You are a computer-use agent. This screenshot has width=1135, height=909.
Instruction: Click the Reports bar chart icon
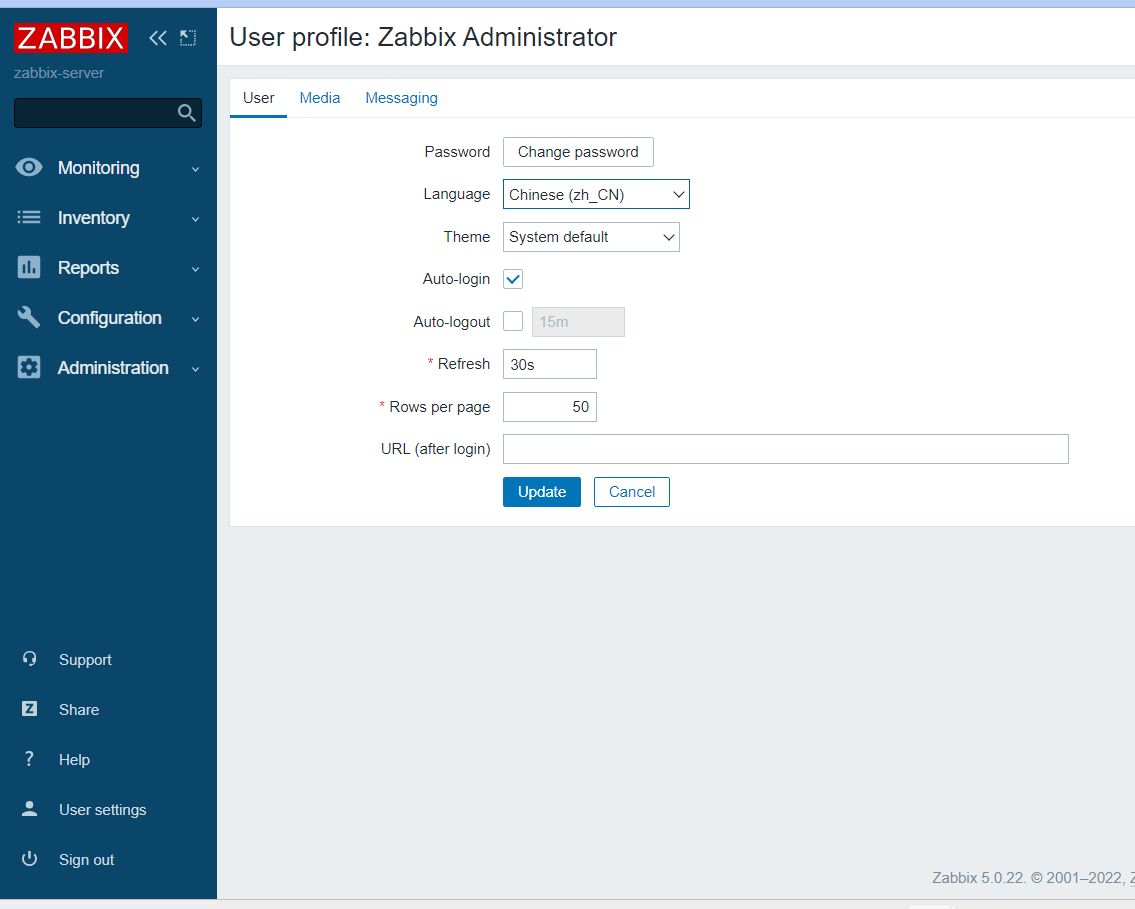pyautogui.click(x=29, y=267)
